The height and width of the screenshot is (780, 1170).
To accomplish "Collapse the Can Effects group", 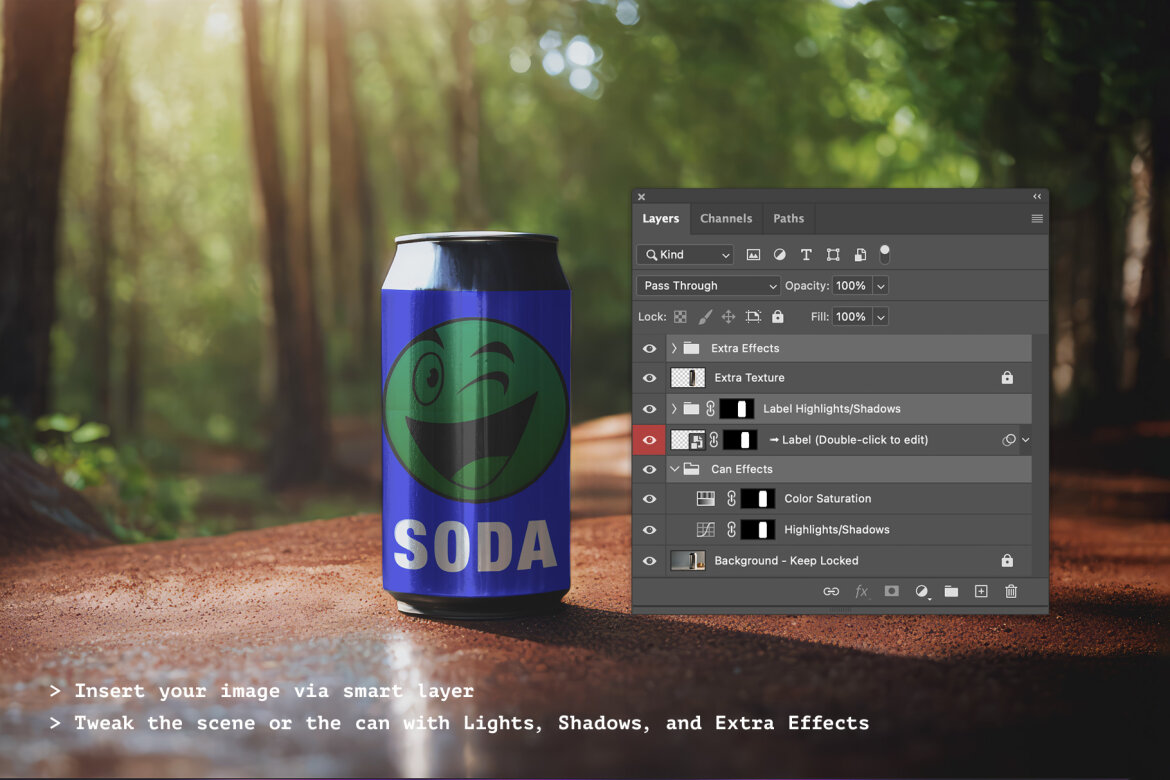I will 675,469.
